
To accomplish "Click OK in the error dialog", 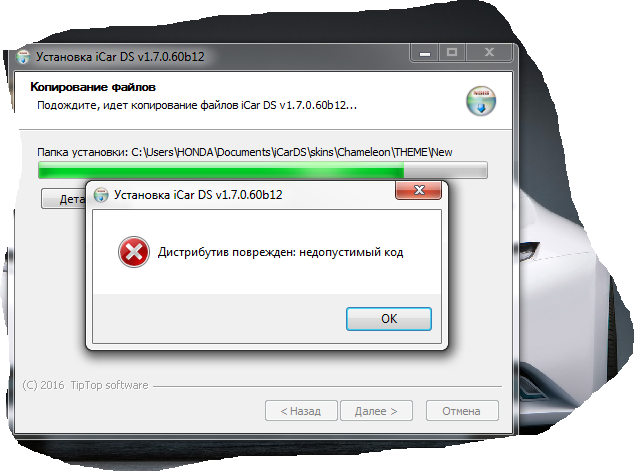I will pos(389,319).
